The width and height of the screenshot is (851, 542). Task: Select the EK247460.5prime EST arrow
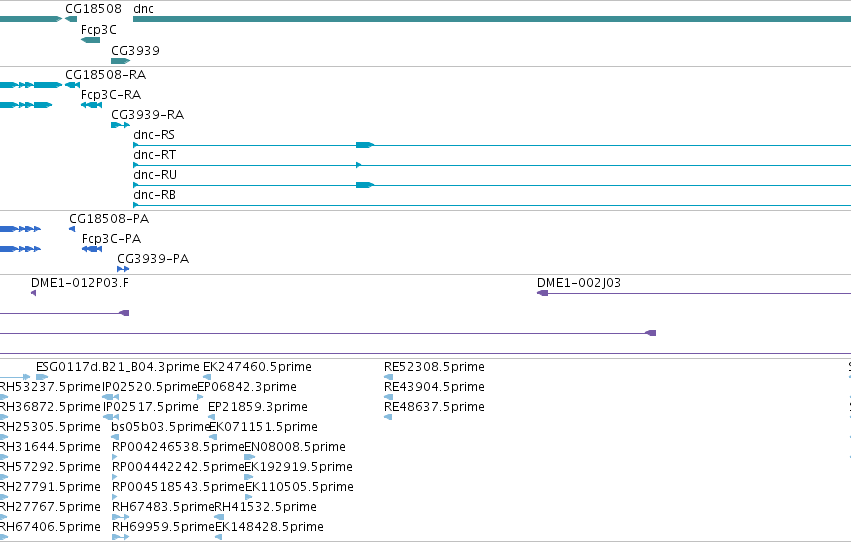click(207, 377)
